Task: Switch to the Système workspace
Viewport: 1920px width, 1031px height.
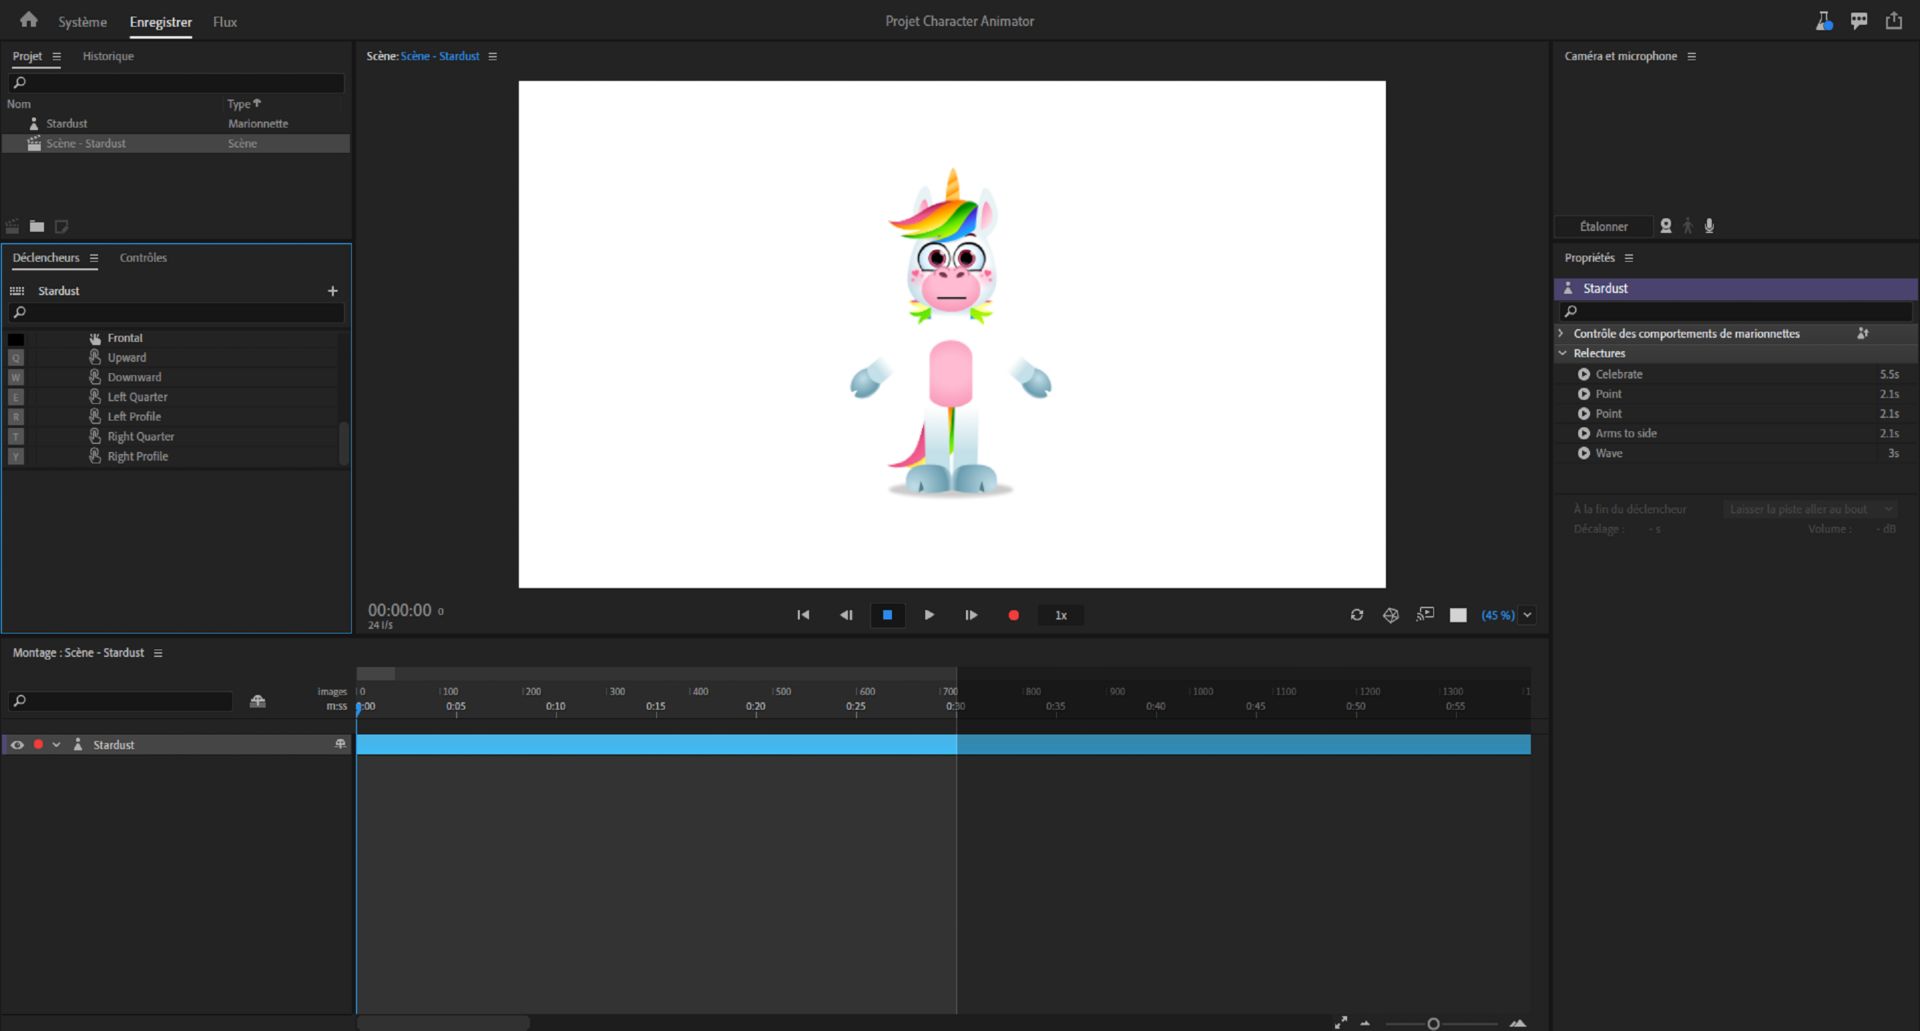Action: point(82,22)
